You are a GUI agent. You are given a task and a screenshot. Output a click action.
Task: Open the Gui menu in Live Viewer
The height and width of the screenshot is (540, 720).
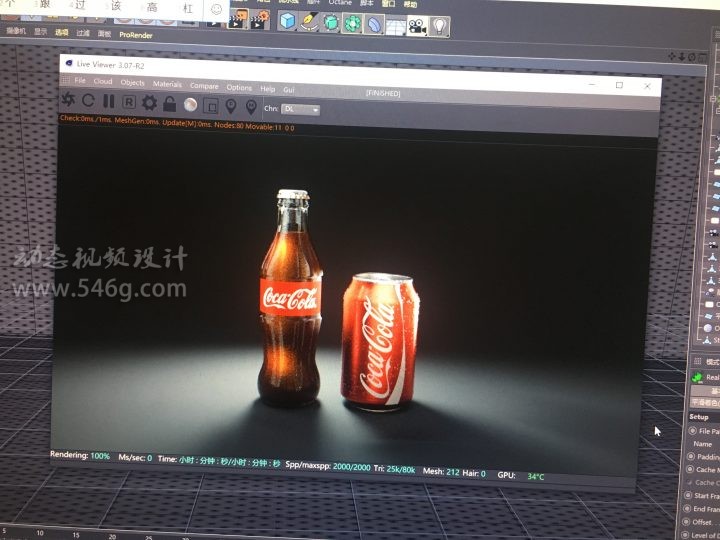pyautogui.click(x=289, y=90)
